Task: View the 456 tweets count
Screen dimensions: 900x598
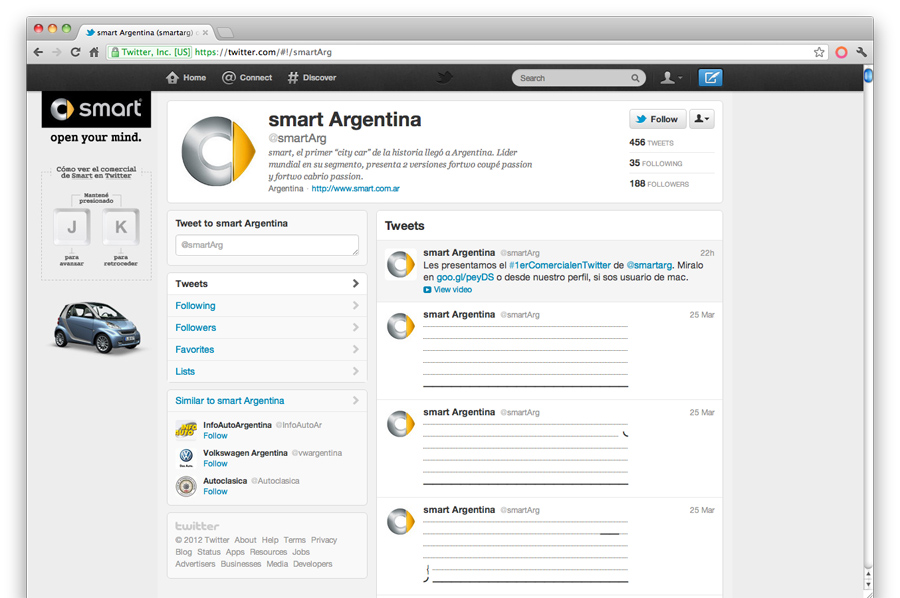Action: pos(651,142)
